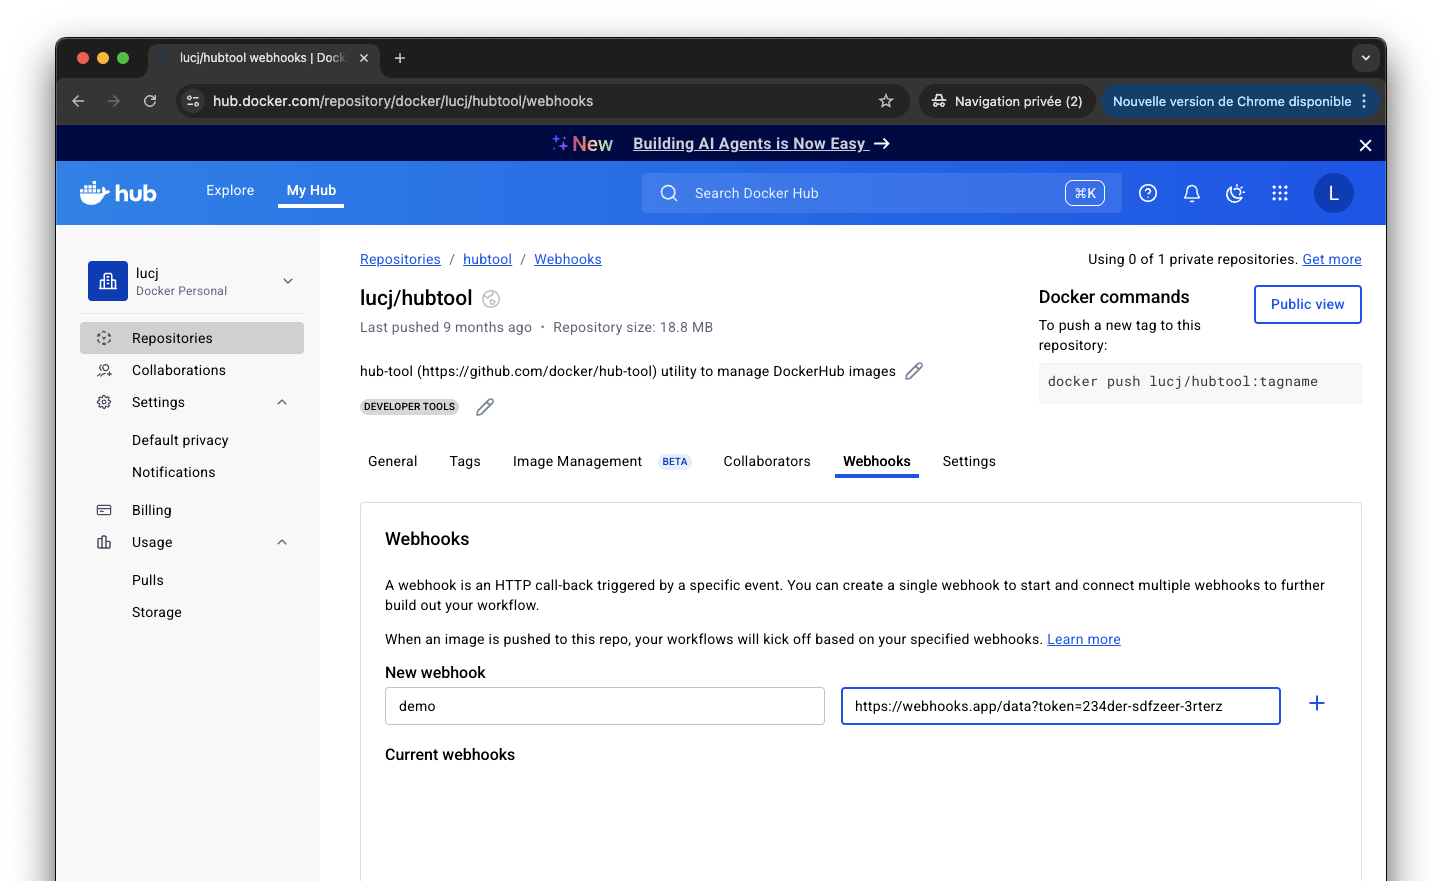The image size is (1442, 881).
Task: View site information icon in address bar
Action: pos(194,101)
